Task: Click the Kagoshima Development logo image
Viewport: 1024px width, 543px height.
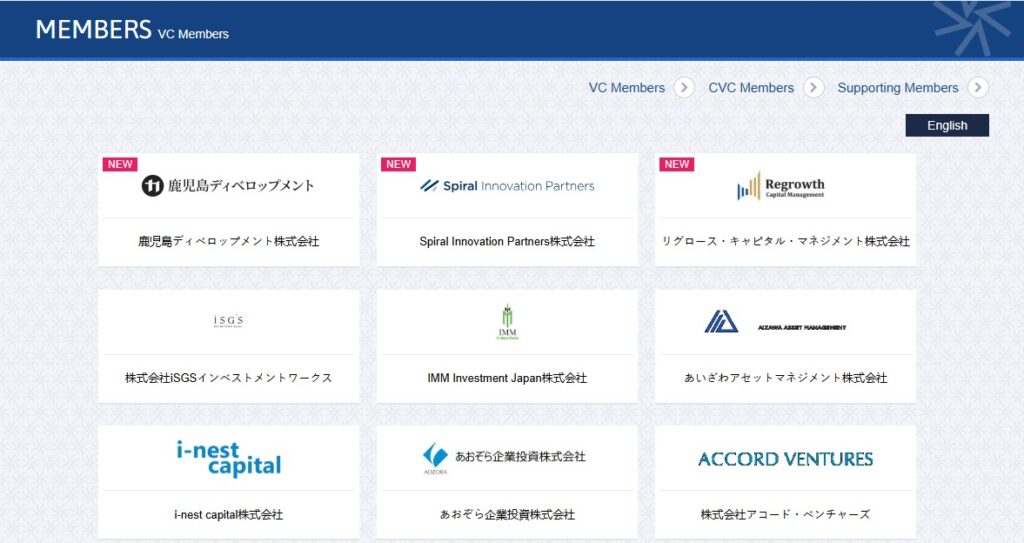Action: (x=228, y=186)
